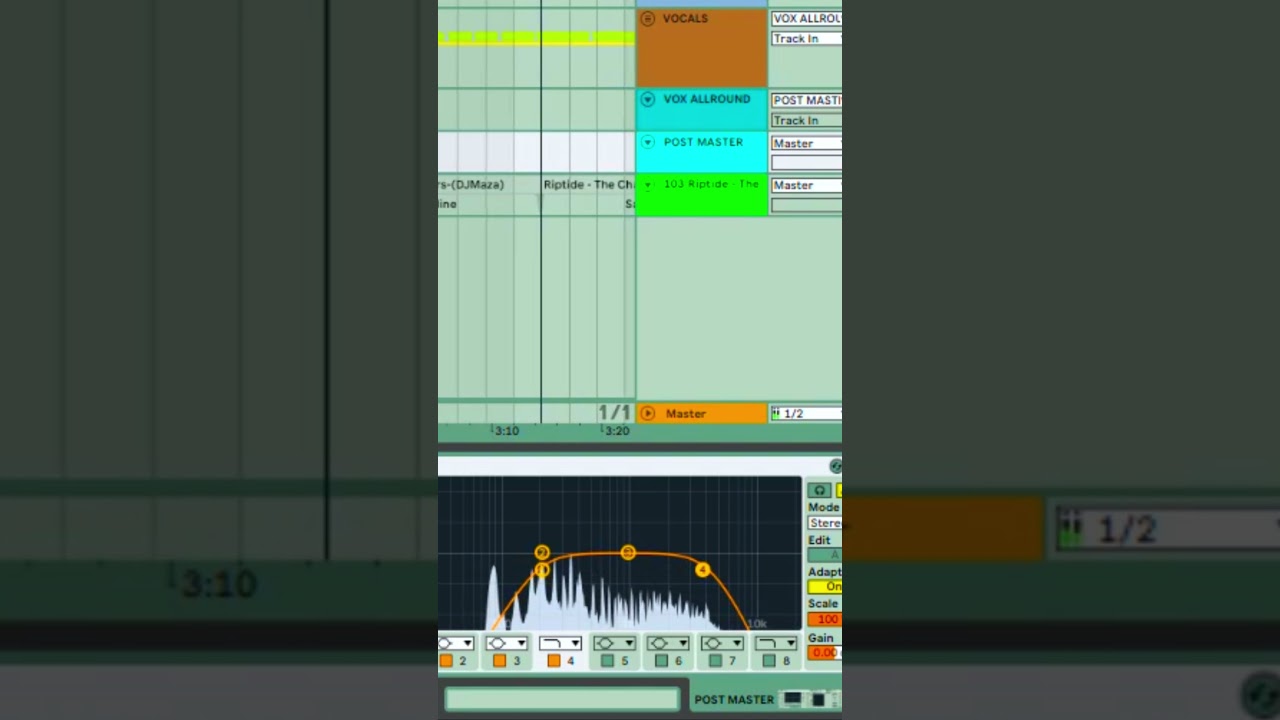This screenshot has height=720, width=1280.
Task: Select EQ filter point 3
Action: point(627,552)
